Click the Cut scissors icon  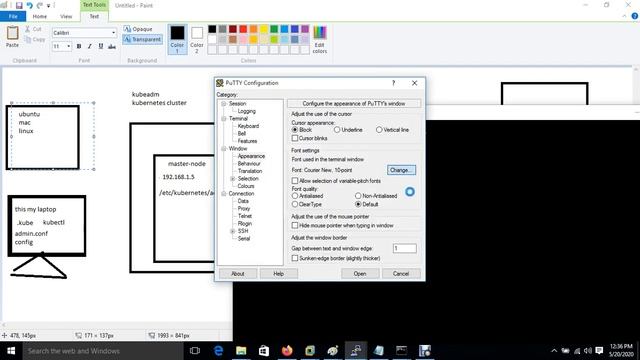point(27,29)
